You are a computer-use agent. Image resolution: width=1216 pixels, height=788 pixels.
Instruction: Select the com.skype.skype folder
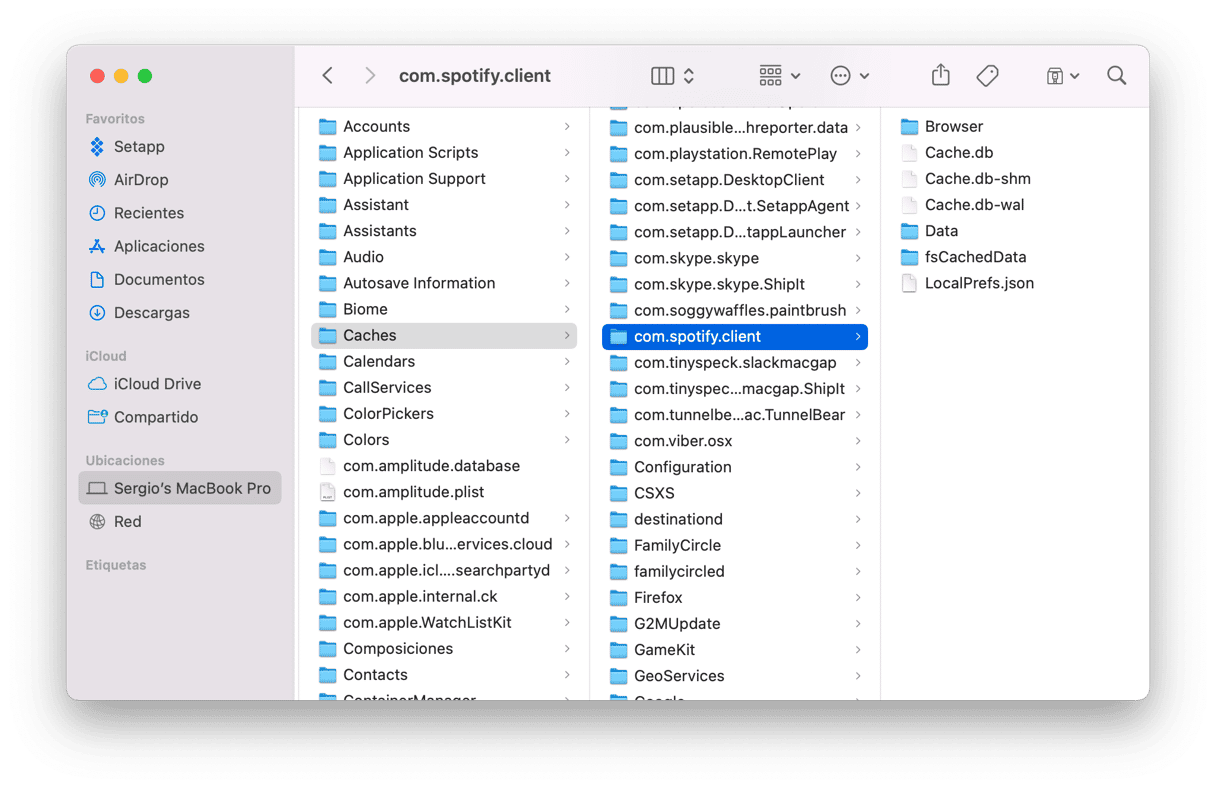(735, 258)
